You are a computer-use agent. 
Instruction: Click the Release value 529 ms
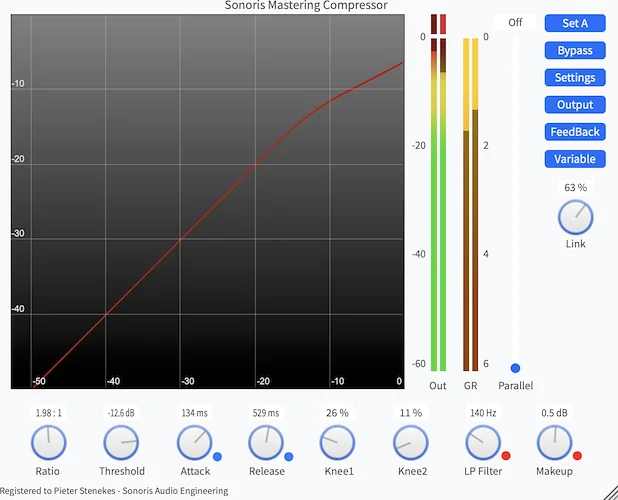(x=266, y=413)
